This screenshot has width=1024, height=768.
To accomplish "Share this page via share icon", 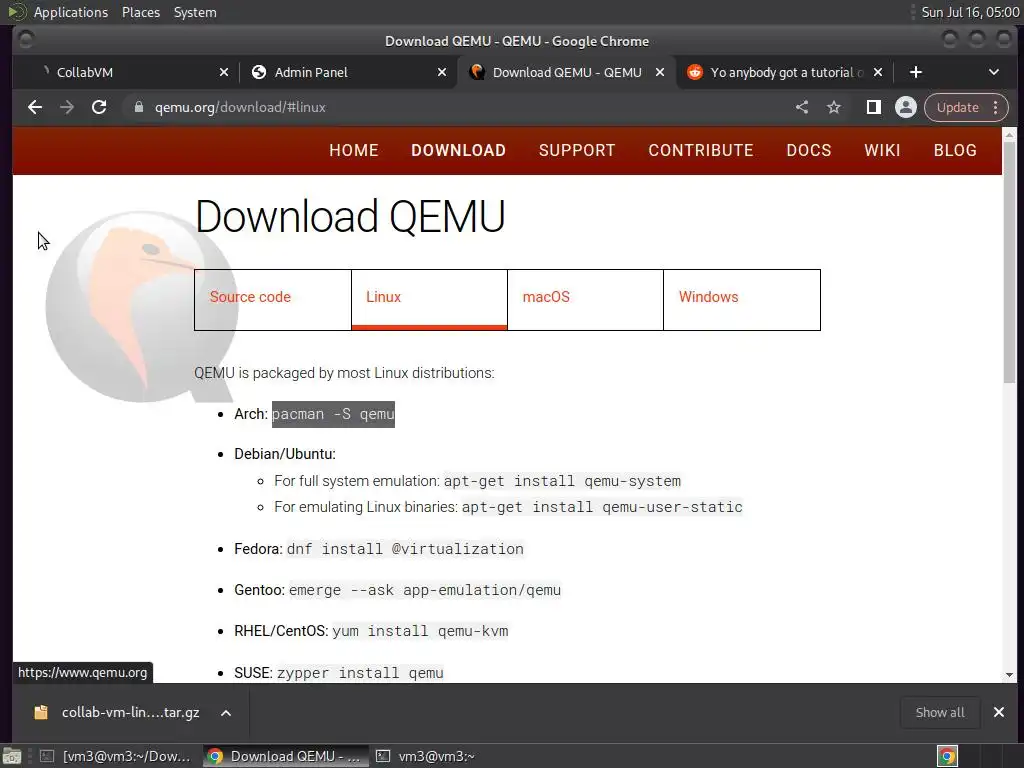I will 802,107.
